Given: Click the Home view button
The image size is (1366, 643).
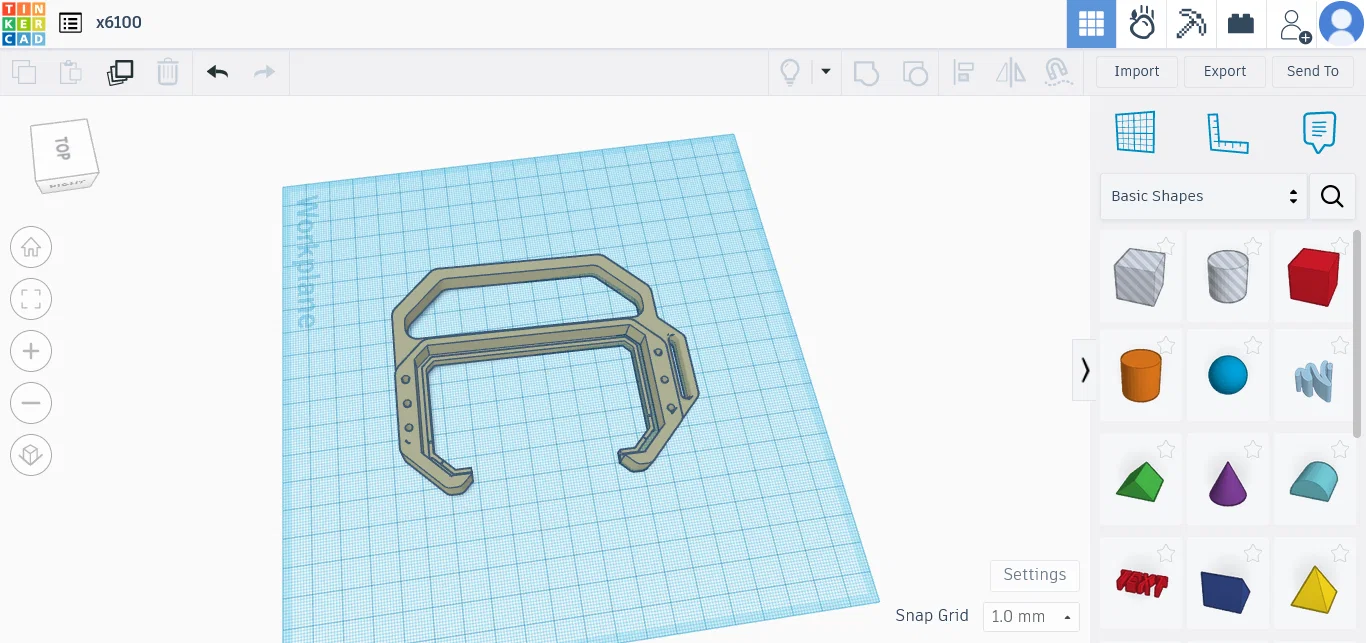Looking at the screenshot, I should pyautogui.click(x=31, y=247).
